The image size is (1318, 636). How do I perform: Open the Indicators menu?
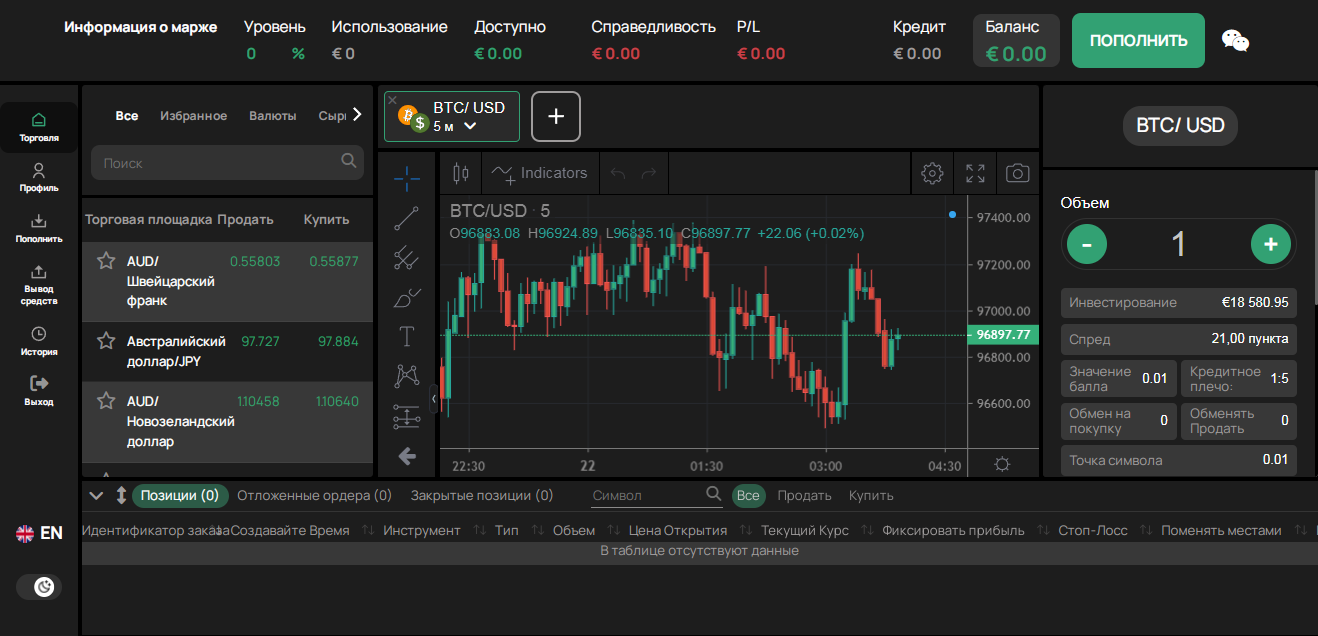(540, 173)
